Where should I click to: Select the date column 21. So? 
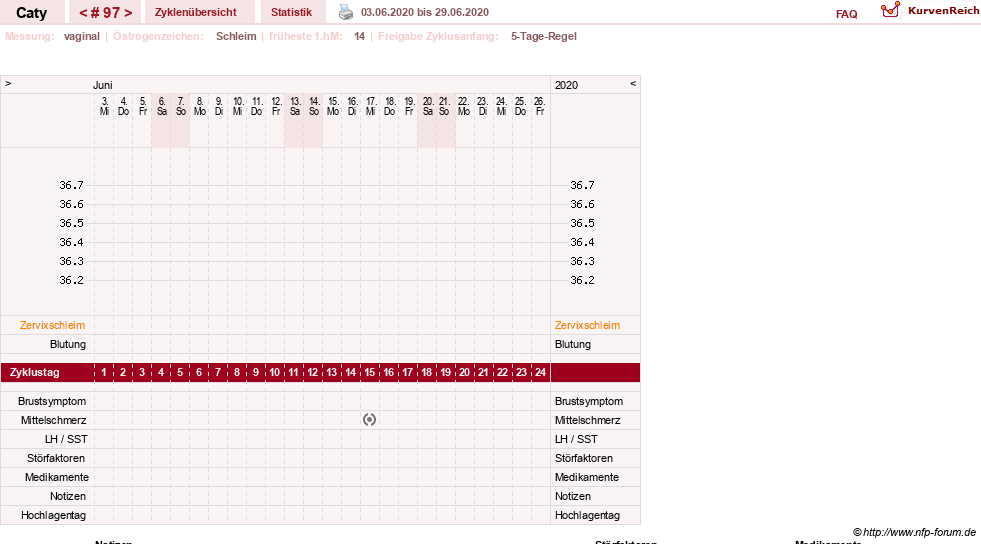click(444, 106)
